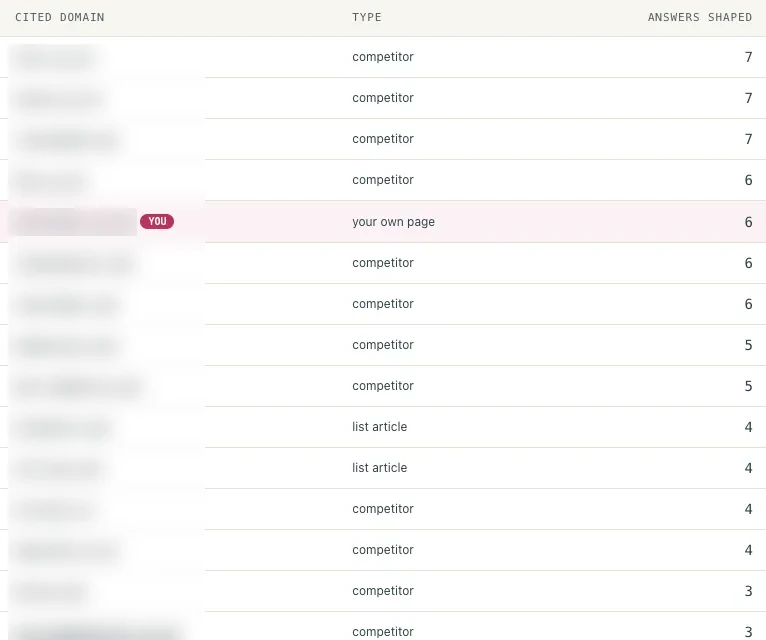The image size is (766, 640).
Task: Select the "your own page" type cell
Action: (393, 222)
